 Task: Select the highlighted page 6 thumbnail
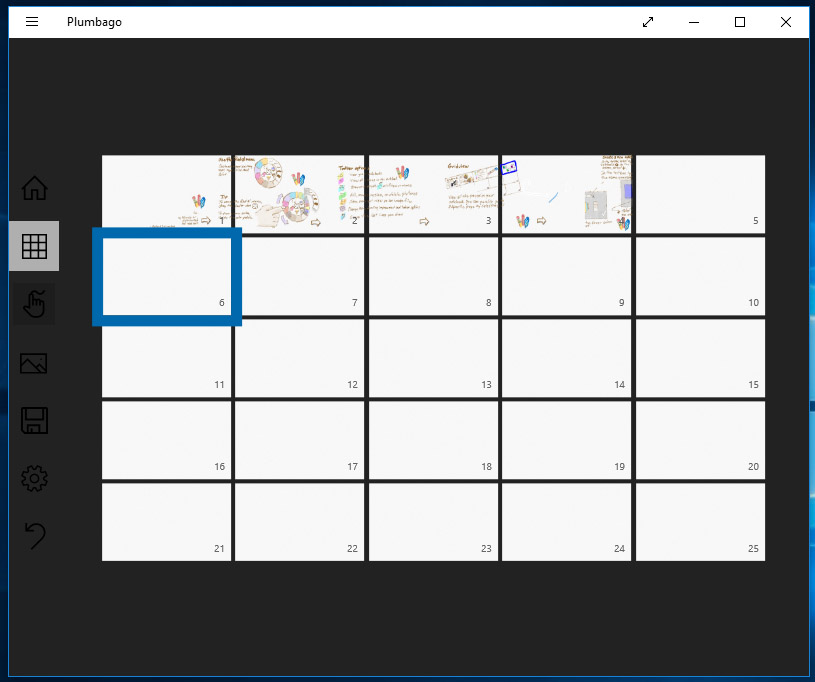coord(167,277)
